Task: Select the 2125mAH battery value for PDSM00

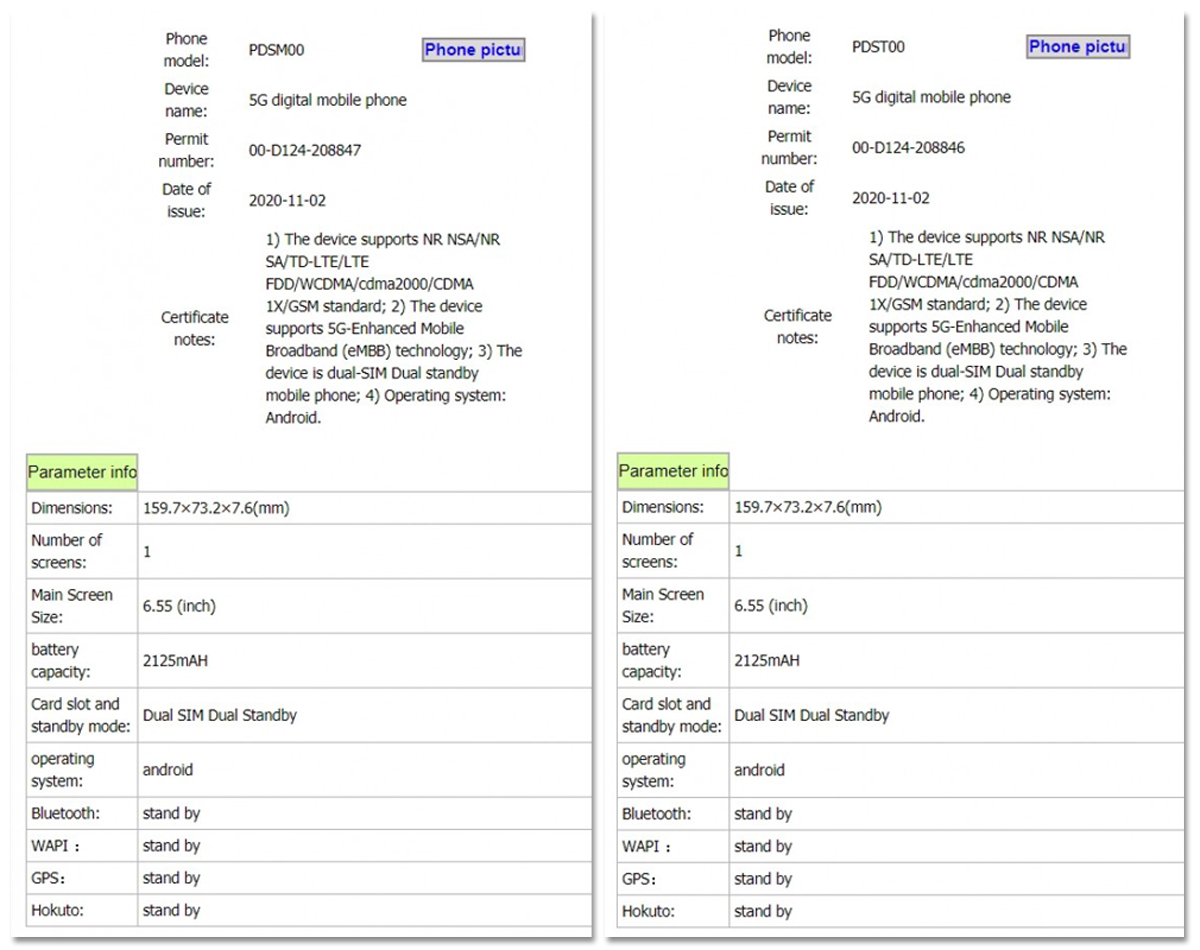Action: (x=175, y=661)
